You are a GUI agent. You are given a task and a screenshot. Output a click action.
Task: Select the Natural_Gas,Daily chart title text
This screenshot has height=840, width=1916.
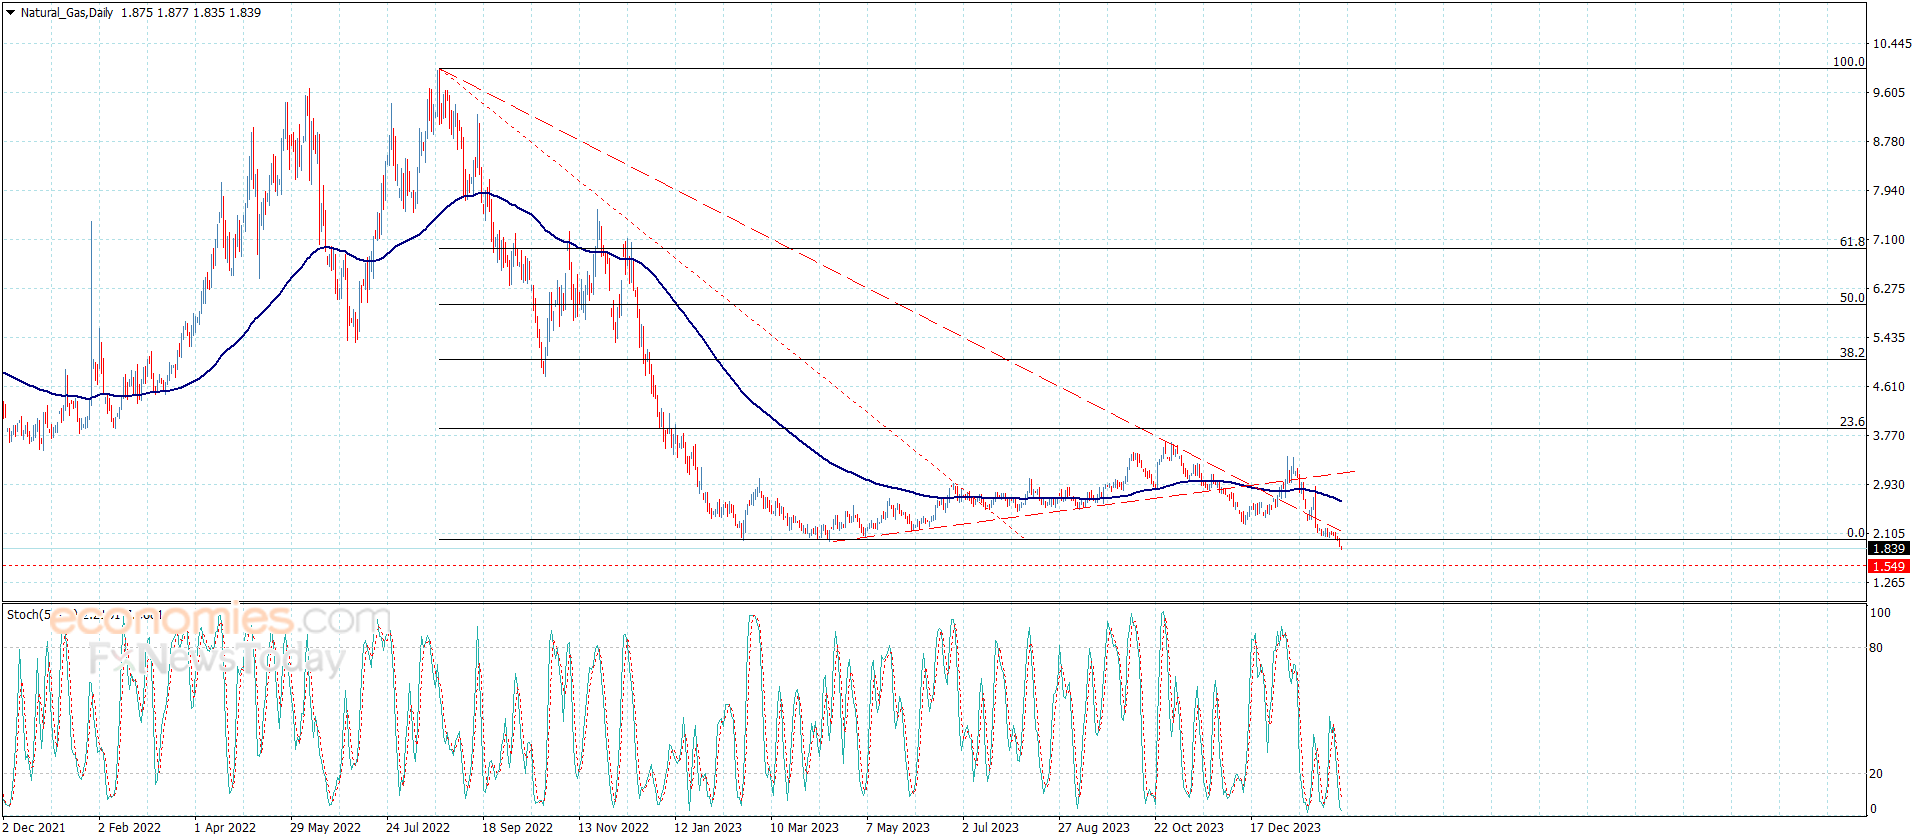pos(67,13)
